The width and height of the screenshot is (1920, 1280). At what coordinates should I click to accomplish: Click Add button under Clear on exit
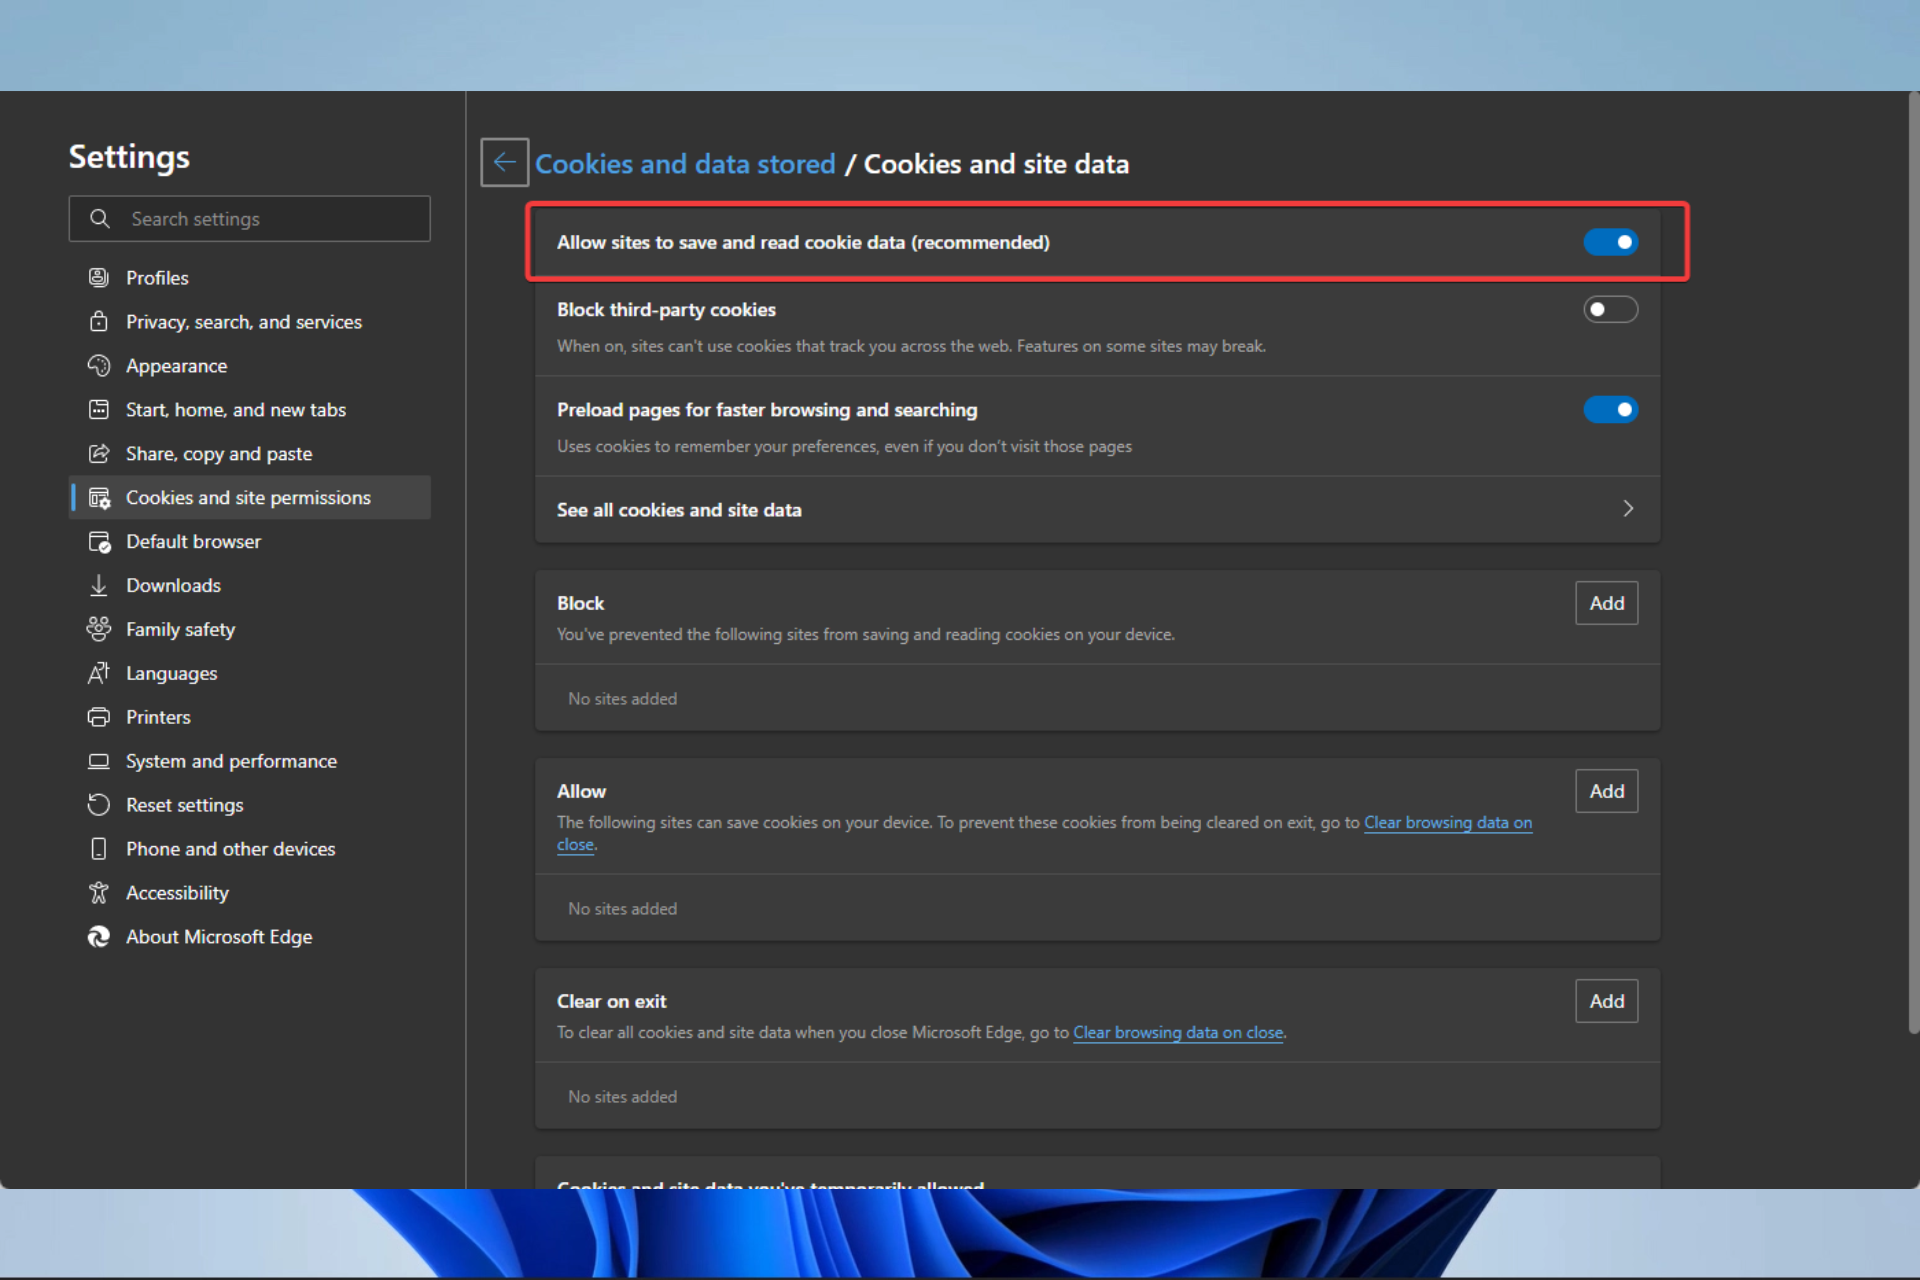pyautogui.click(x=1607, y=1000)
